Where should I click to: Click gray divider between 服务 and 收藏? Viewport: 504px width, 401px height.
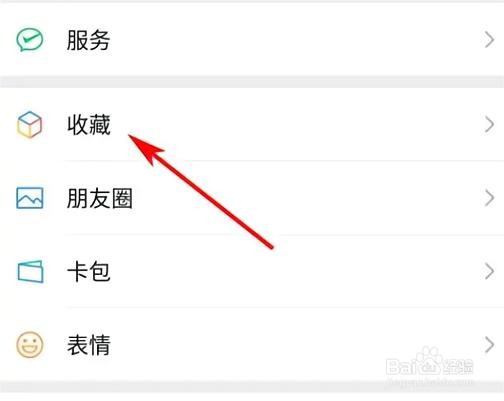252,82
